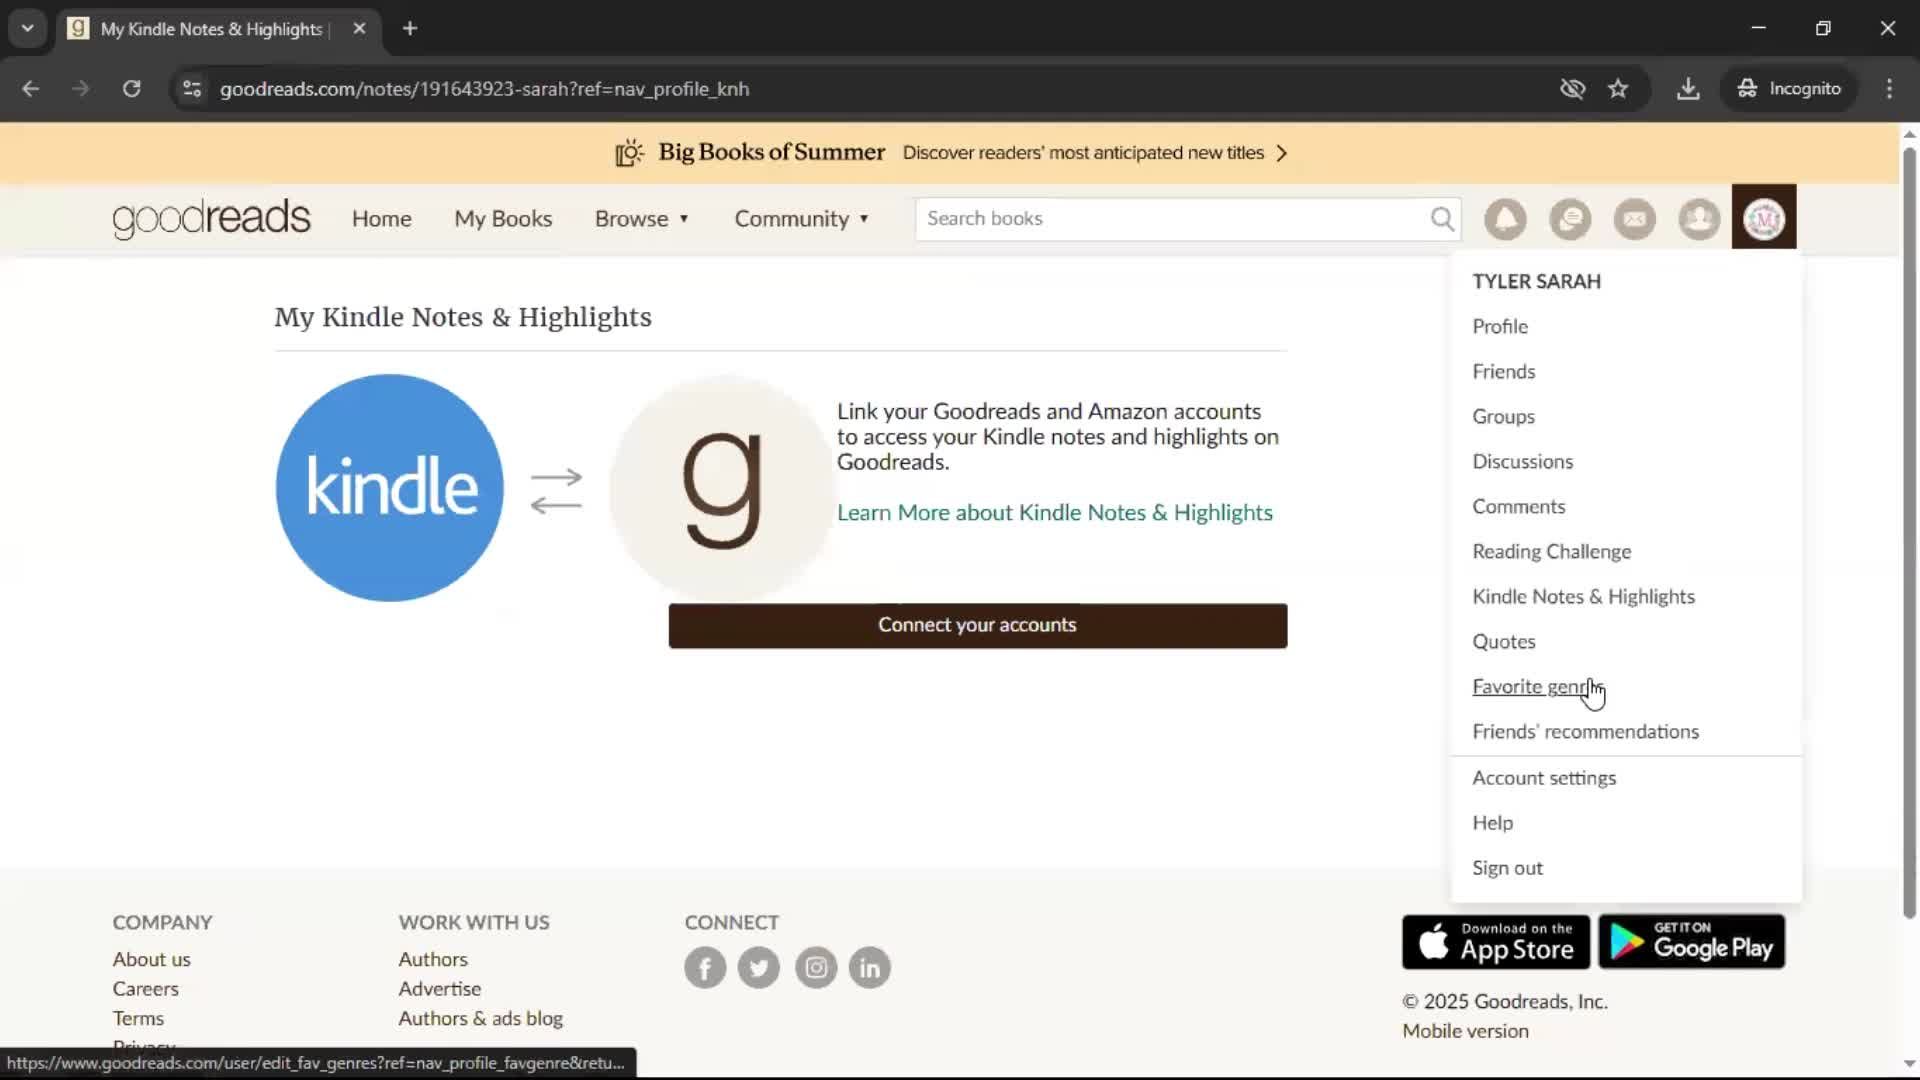
Task: Open the discussions chat bubble icon
Action: [x=1570, y=218]
